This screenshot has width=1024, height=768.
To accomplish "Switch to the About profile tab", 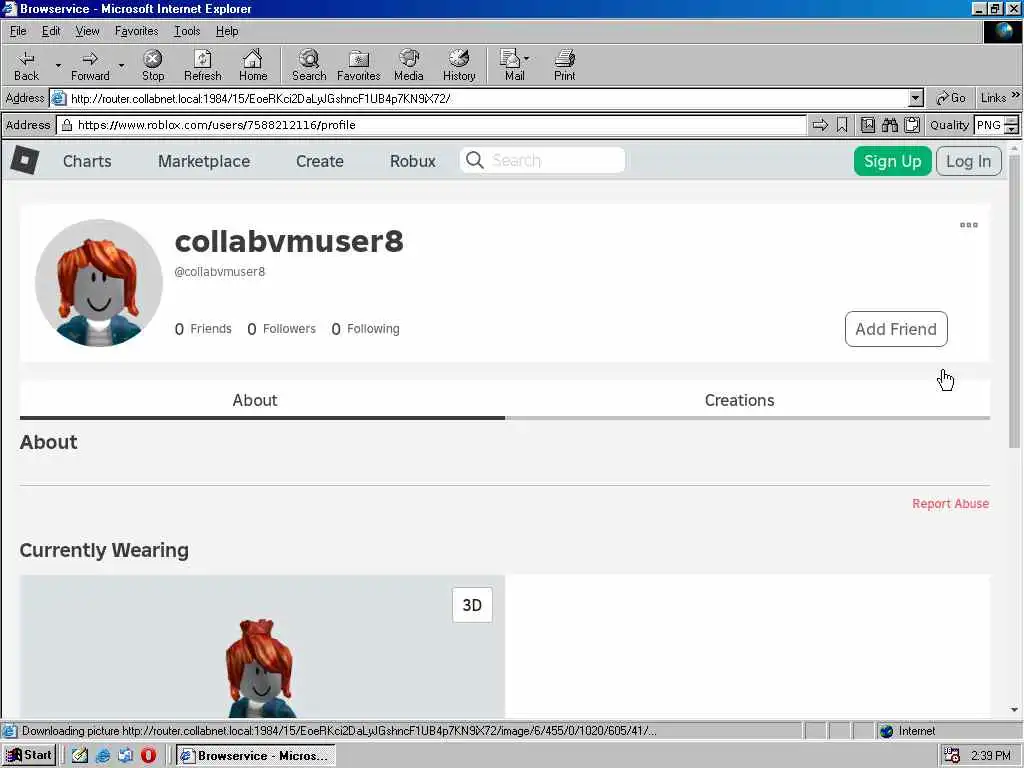I will click(262, 400).
